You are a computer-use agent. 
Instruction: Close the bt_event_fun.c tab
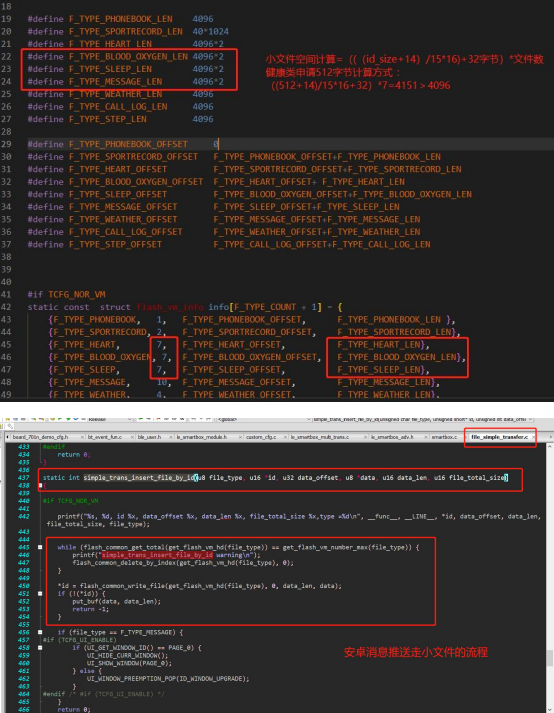132,437
